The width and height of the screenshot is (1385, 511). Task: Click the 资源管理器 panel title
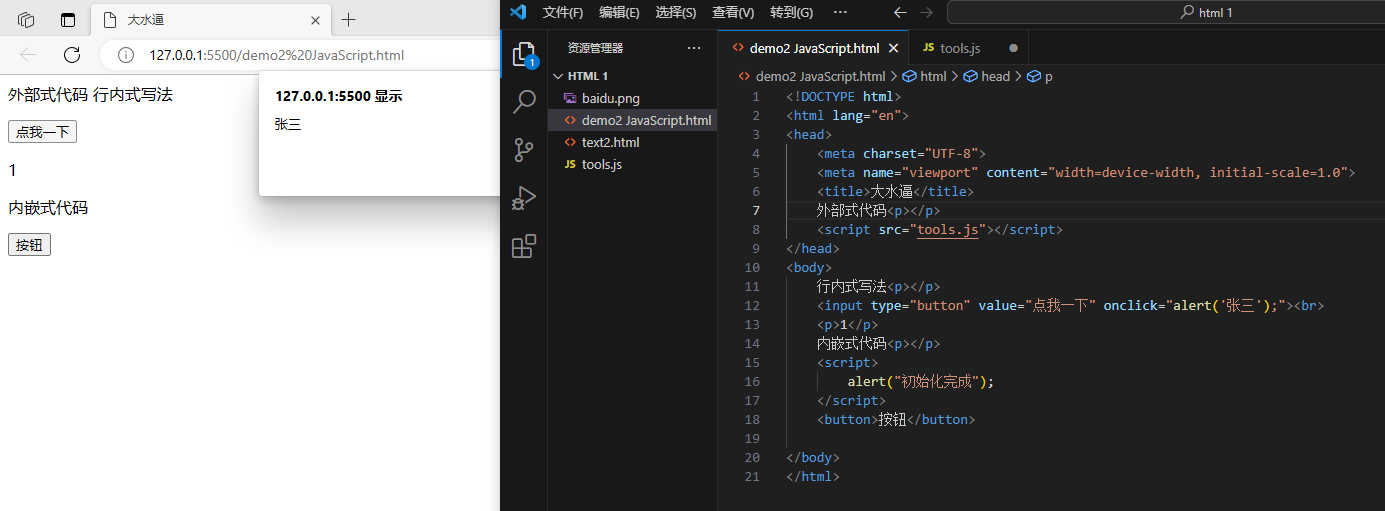595,48
